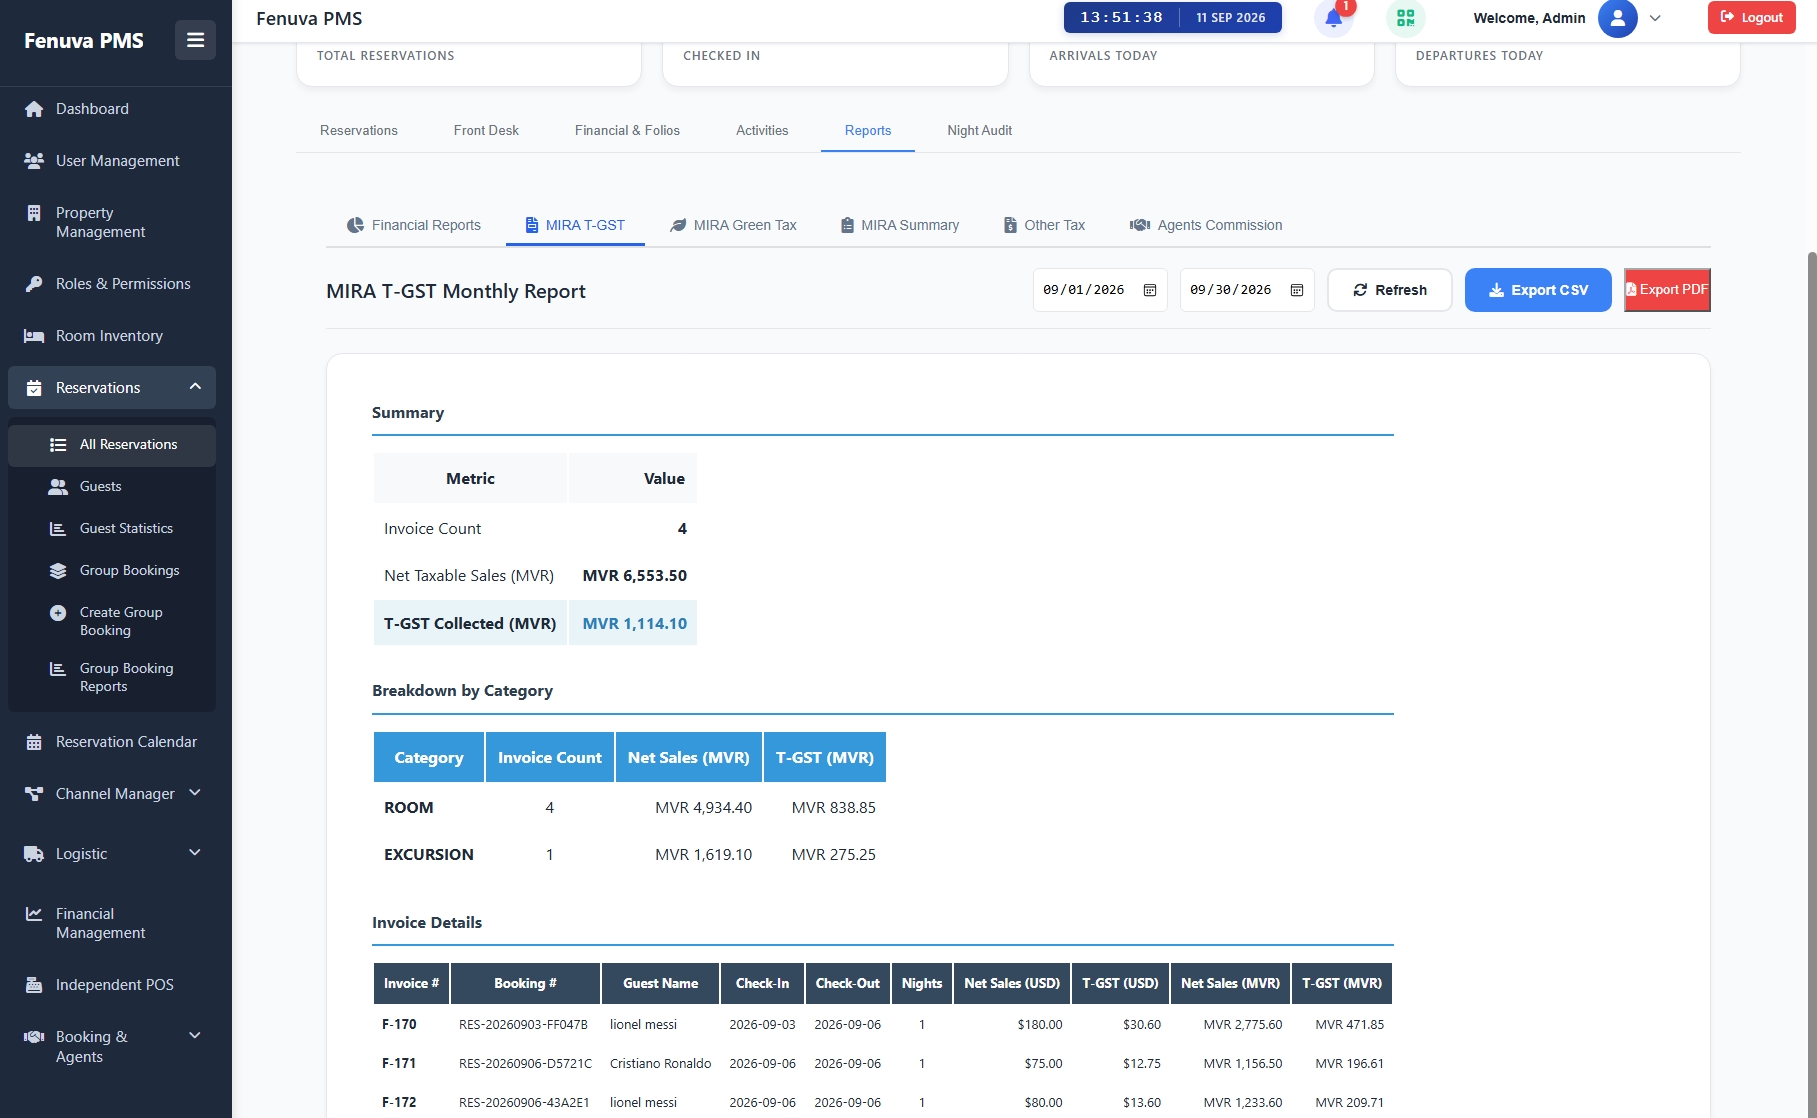Click booking number RES-20260903-FF047B
Screen dimensions: 1817x1118
point(523,1025)
